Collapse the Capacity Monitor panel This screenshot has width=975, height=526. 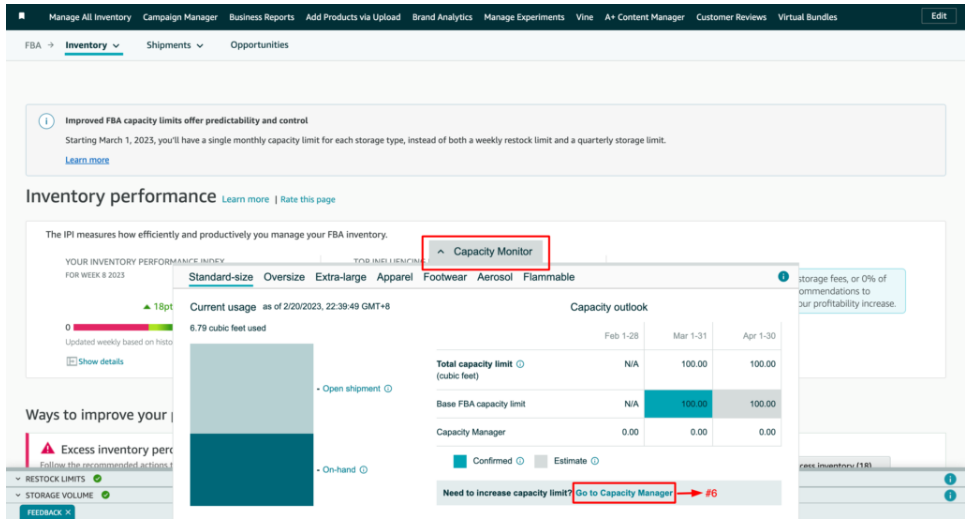pos(486,252)
